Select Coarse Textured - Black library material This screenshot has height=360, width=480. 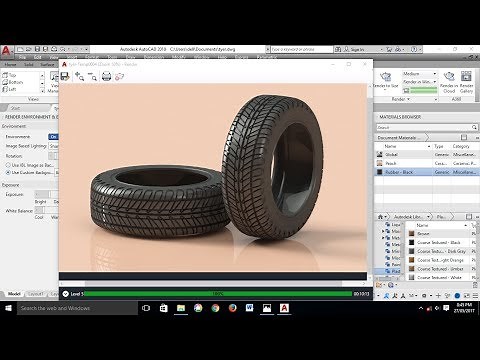click(x=441, y=243)
